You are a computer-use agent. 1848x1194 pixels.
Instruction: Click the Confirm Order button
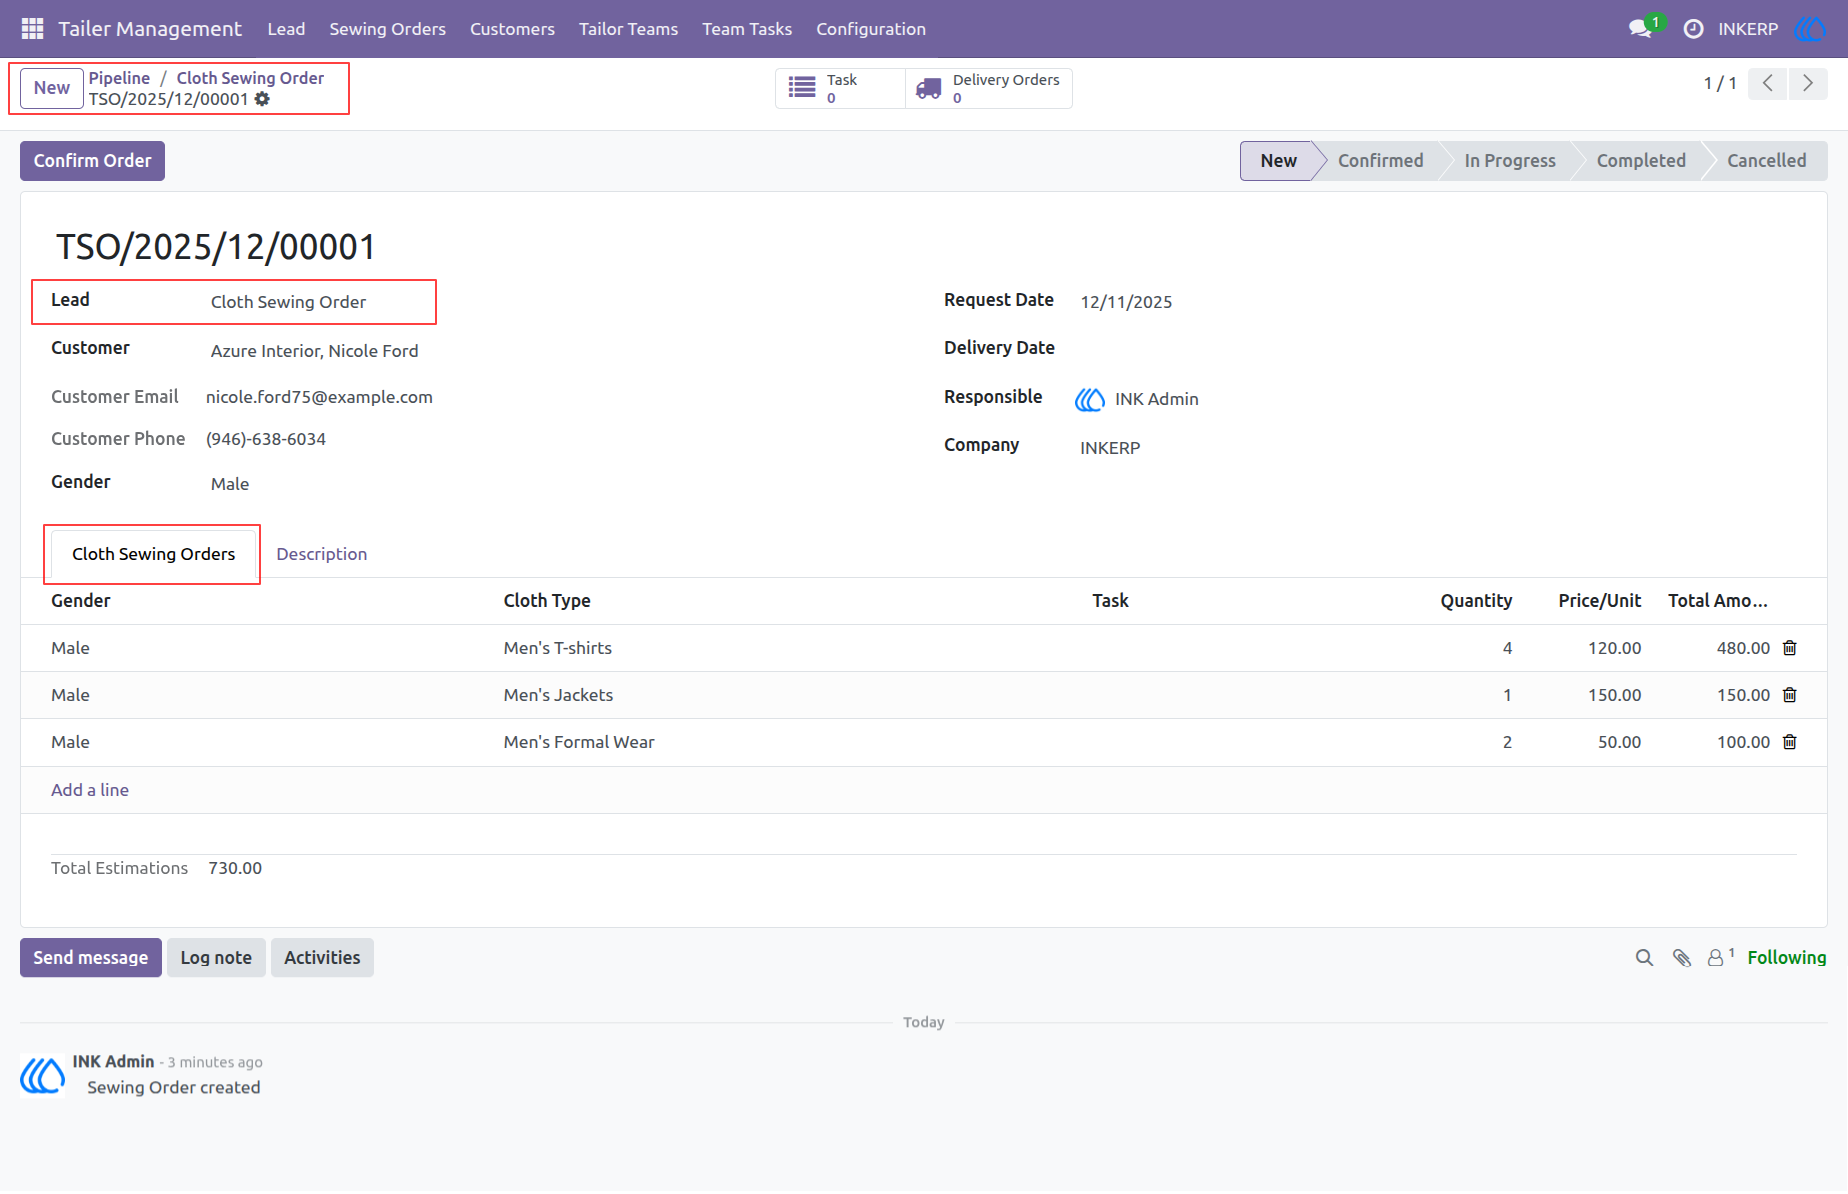click(92, 161)
